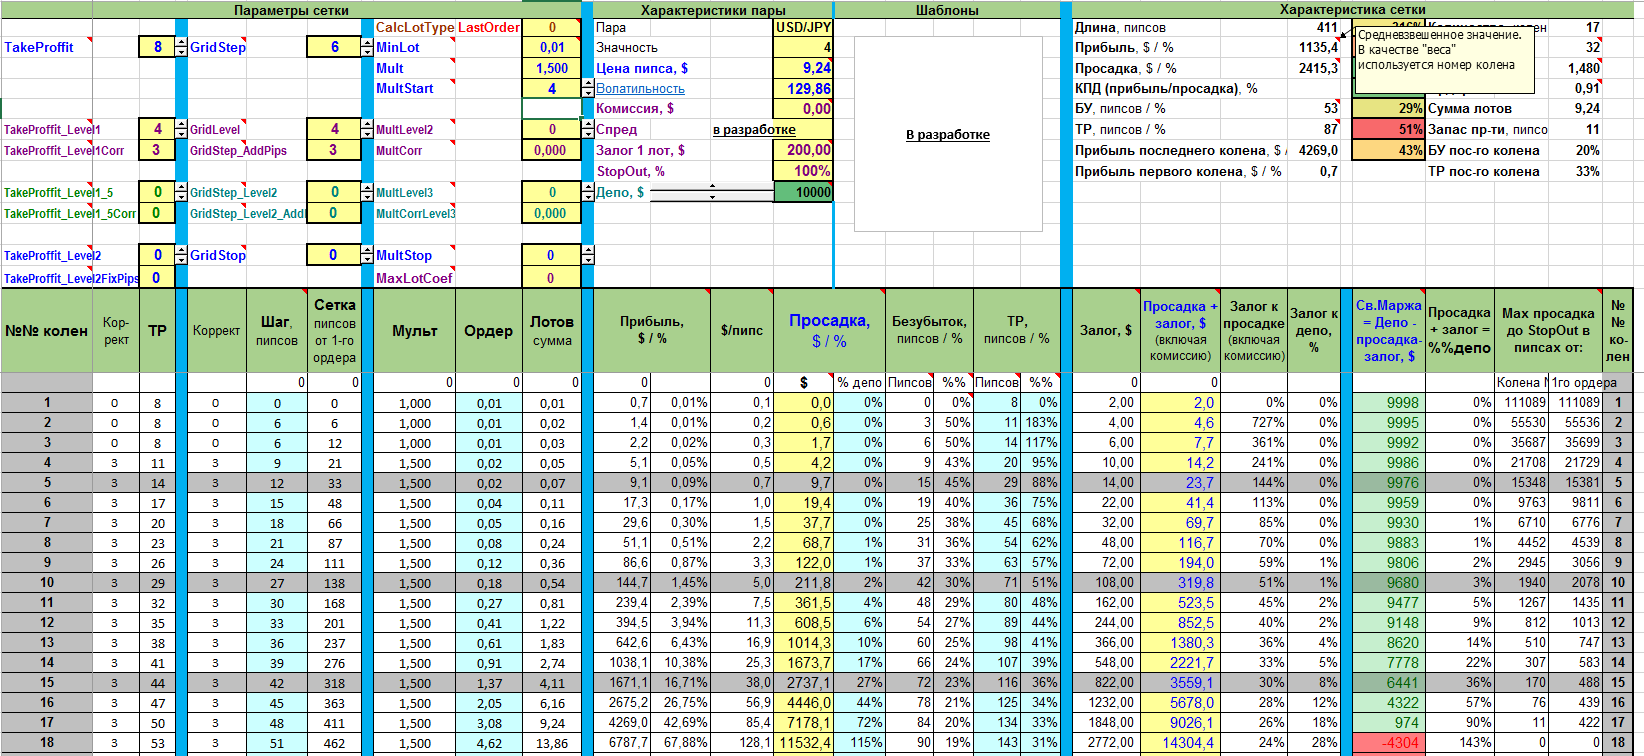
Task: Click the MultStop spinner control
Action: [x=588, y=255]
